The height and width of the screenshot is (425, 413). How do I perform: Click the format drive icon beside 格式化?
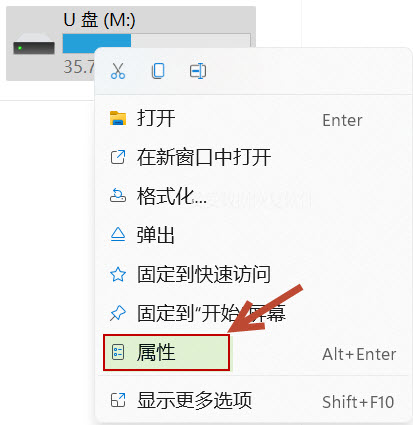(x=118, y=196)
